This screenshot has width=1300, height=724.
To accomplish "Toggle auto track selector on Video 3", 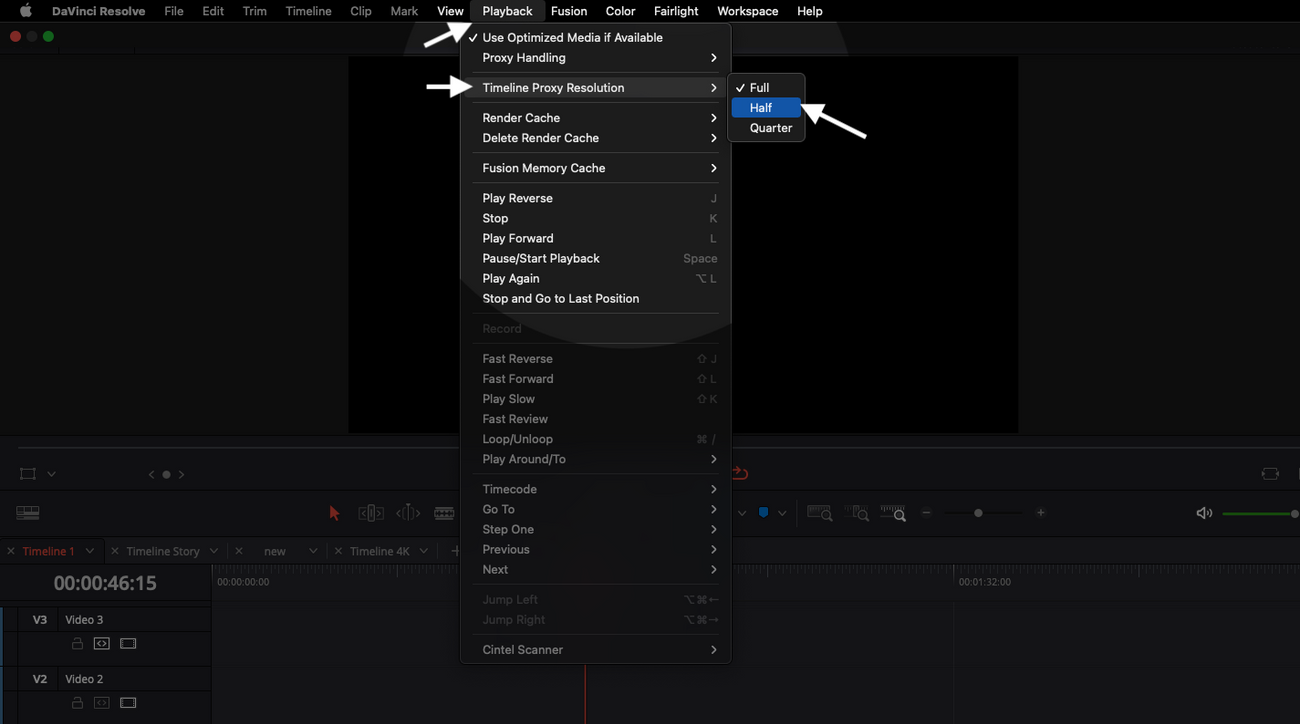I will click(102, 644).
